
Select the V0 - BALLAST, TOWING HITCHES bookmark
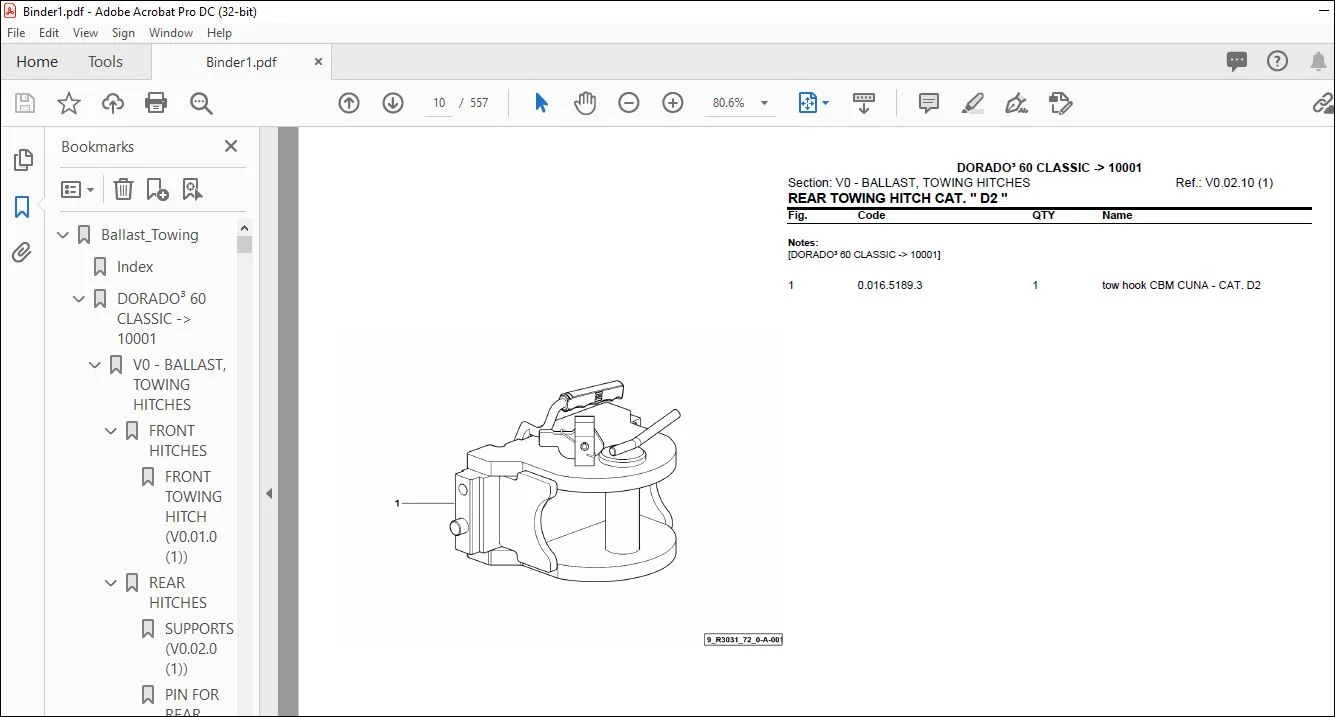click(179, 385)
